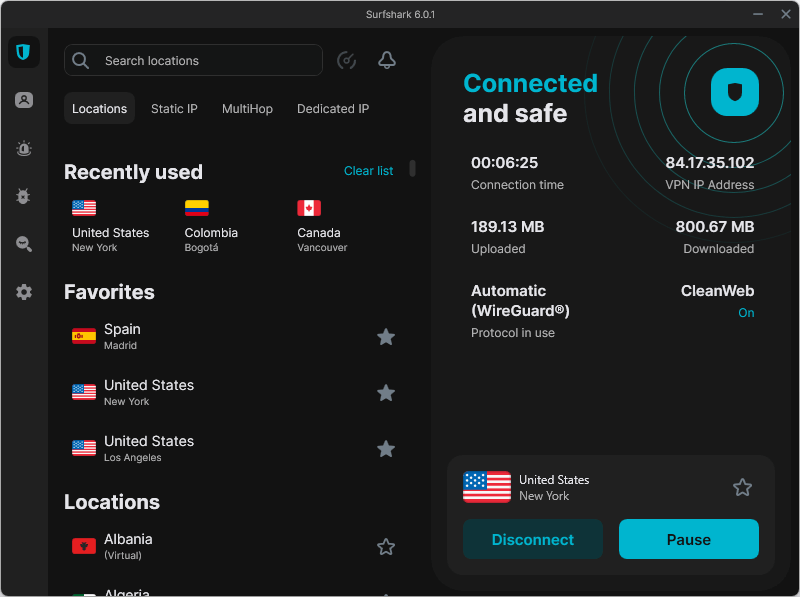
Task: Click the Search locations field
Action: point(193,60)
